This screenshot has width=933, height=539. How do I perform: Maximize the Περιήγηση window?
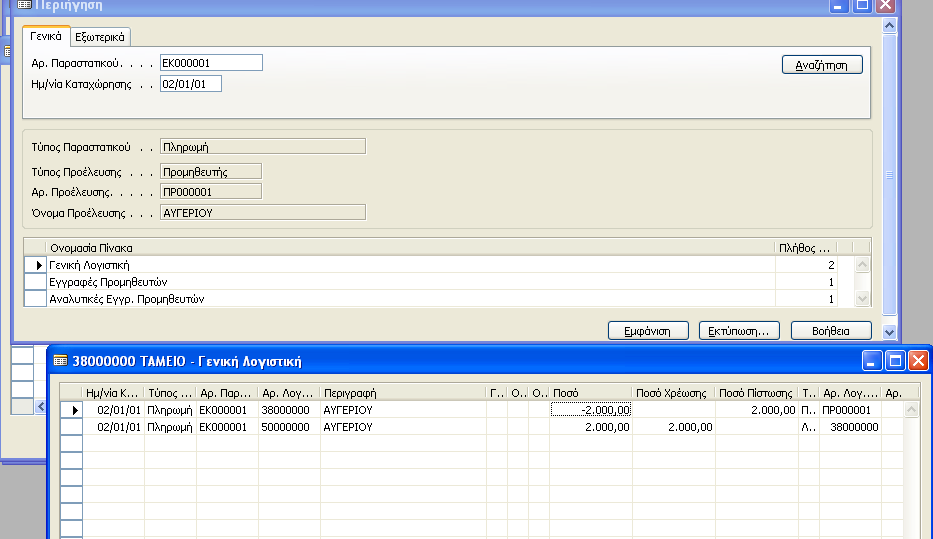point(862,5)
